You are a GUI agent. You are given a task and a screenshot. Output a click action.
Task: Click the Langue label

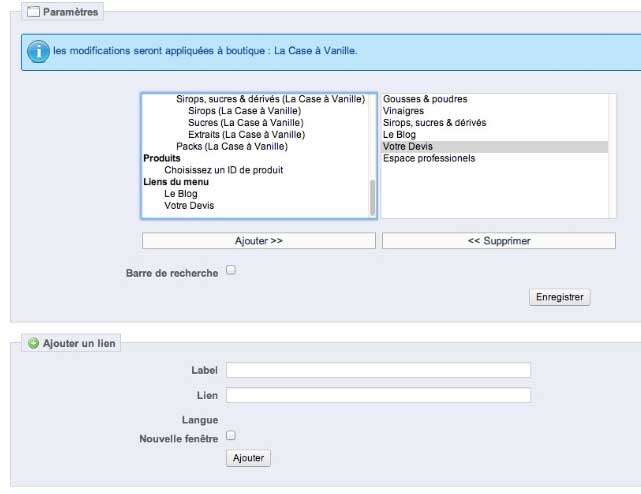tap(200, 420)
